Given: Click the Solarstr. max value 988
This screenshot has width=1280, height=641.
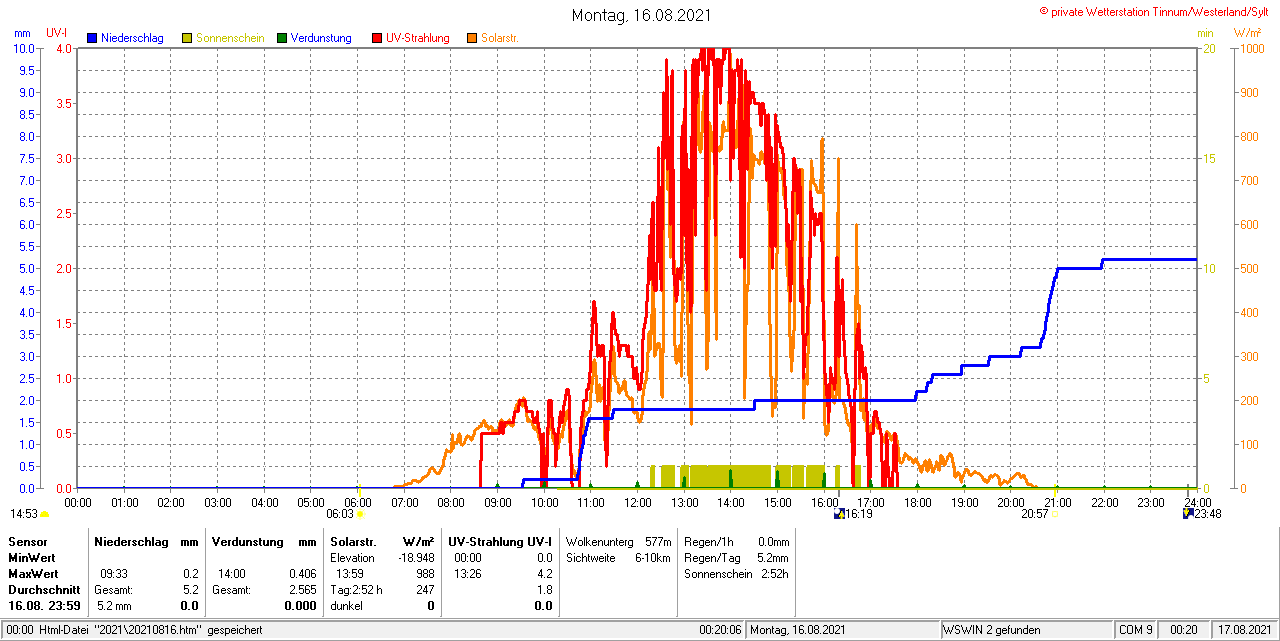Looking at the screenshot, I should click(425, 574).
